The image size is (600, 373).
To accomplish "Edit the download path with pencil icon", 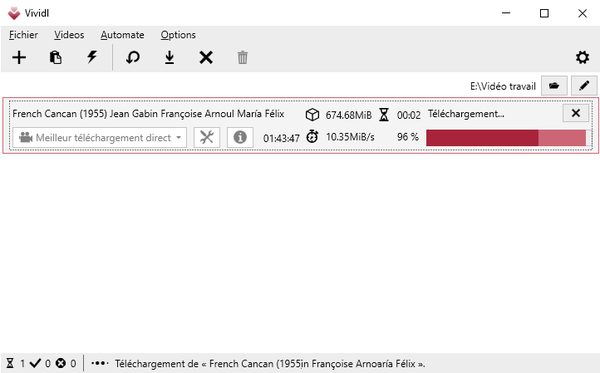I will point(584,85).
